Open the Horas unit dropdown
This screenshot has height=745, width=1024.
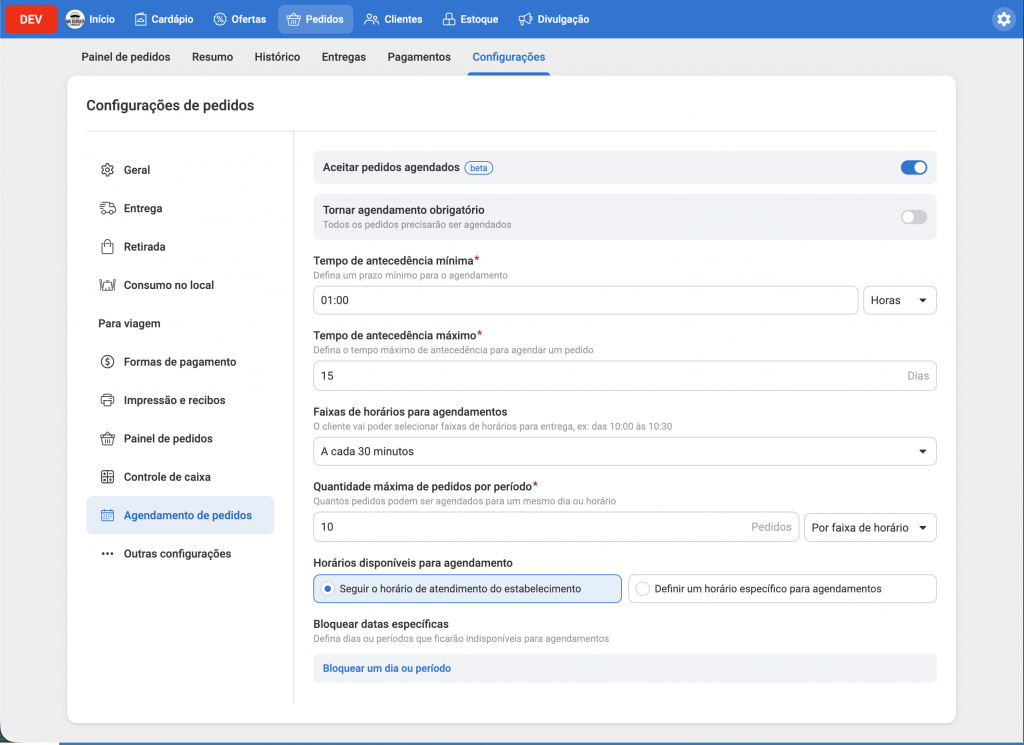(899, 299)
